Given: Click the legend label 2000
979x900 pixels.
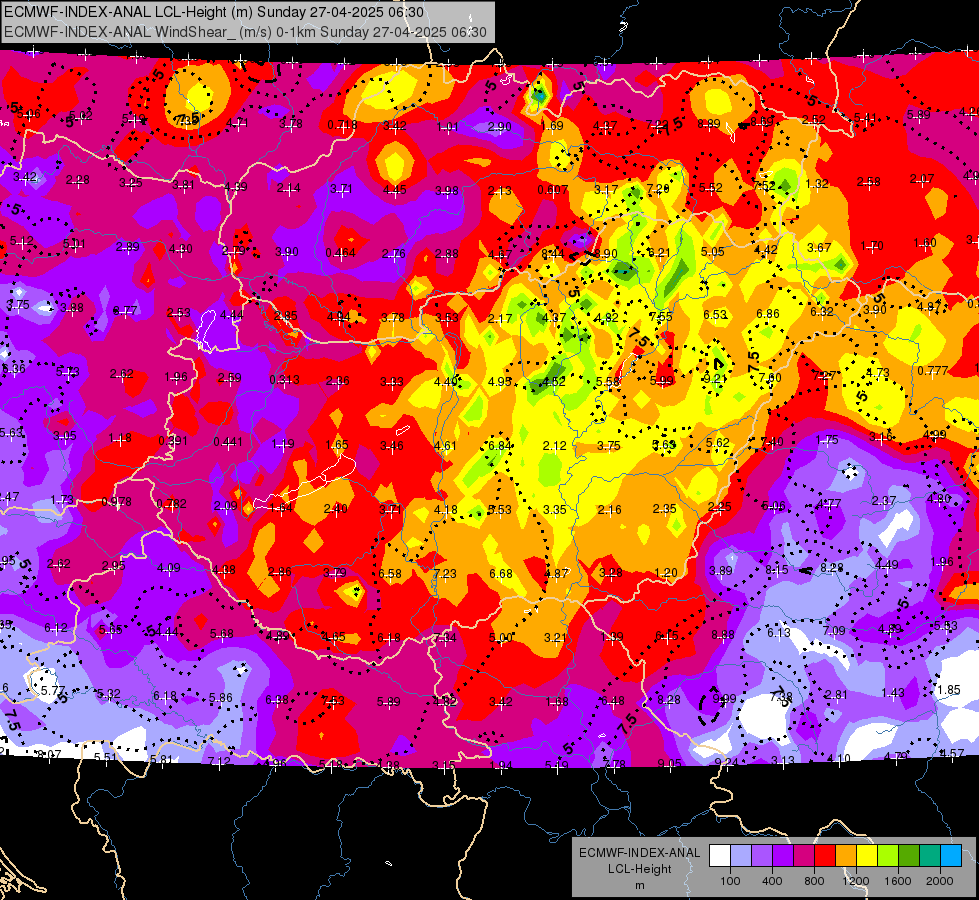Looking at the screenshot, I should [939, 881].
